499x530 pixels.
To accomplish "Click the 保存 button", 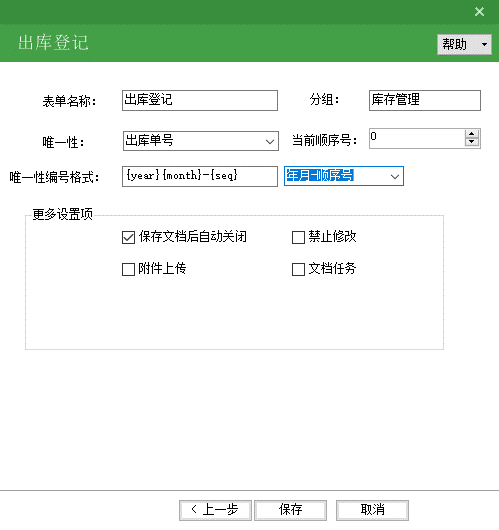I will (x=290, y=510).
